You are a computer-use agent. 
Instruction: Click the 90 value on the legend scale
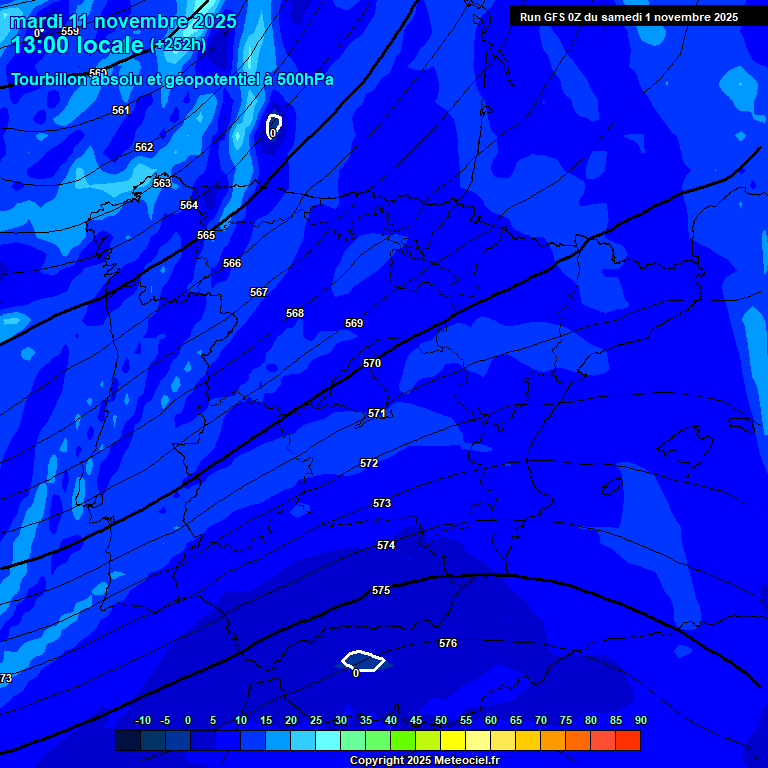click(x=640, y=720)
